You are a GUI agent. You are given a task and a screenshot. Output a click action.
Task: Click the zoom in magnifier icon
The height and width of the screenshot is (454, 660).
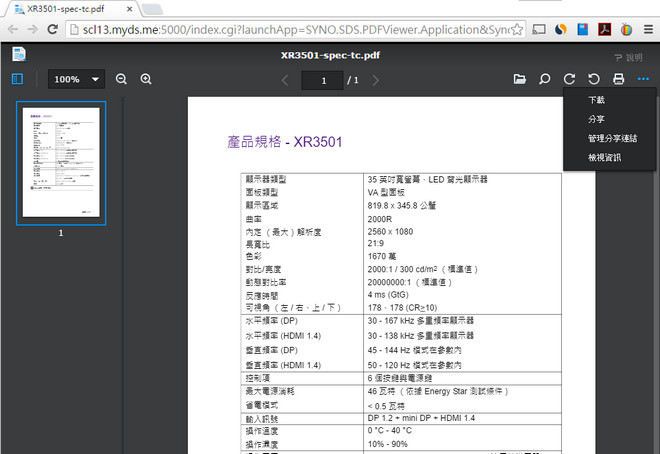(146, 79)
